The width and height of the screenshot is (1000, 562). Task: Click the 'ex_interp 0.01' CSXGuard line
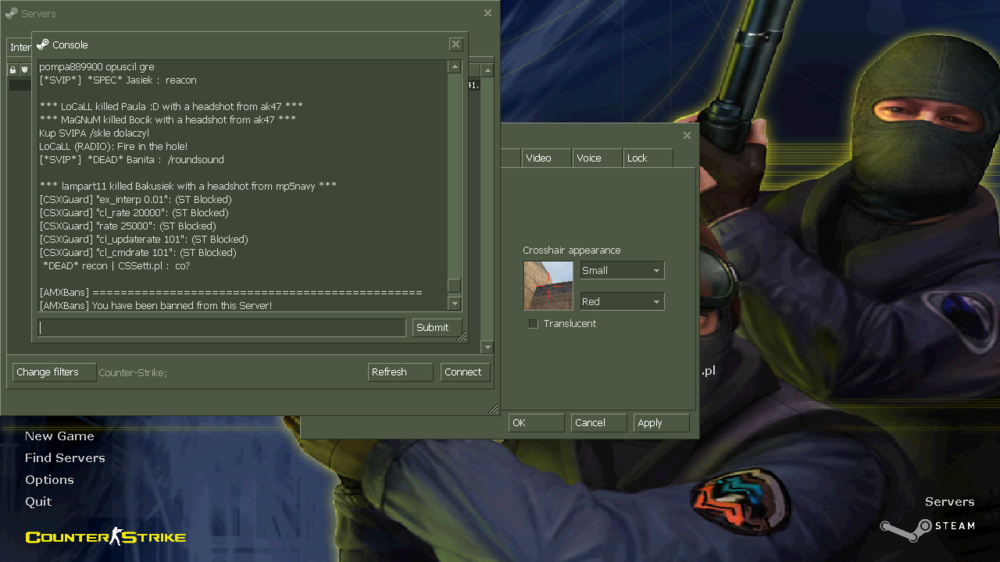tap(135, 199)
